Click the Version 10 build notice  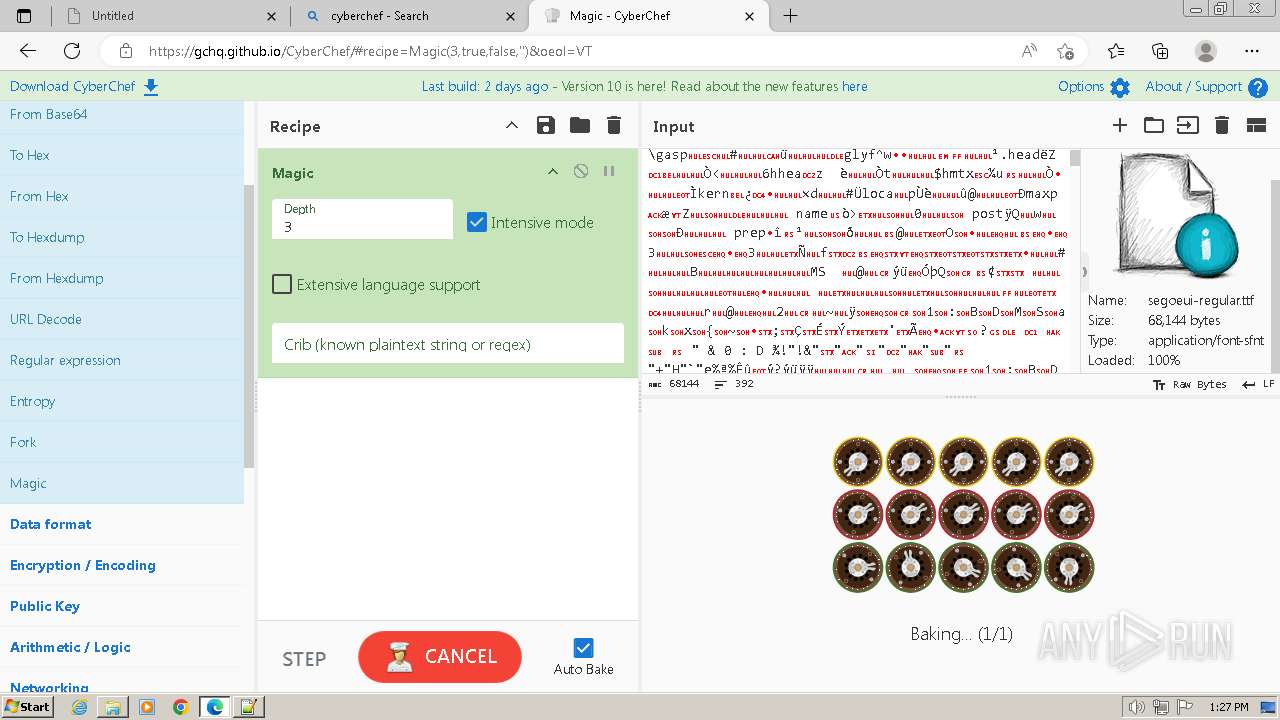(644, 86)
